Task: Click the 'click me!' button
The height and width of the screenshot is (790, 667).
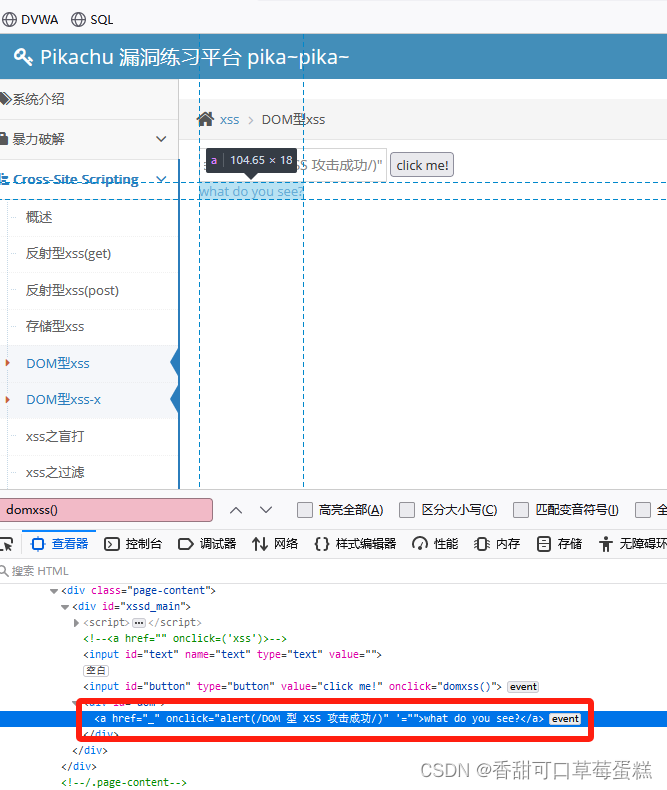Action: coord(422,165)
